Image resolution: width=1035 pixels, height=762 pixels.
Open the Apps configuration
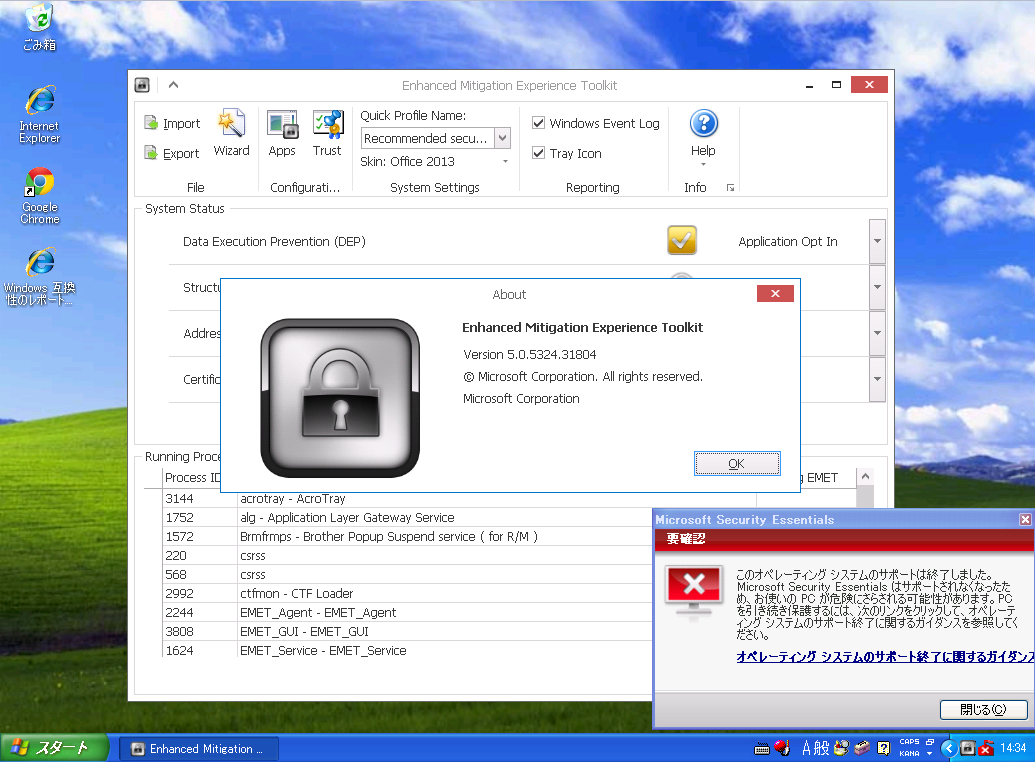pos(282,133)
